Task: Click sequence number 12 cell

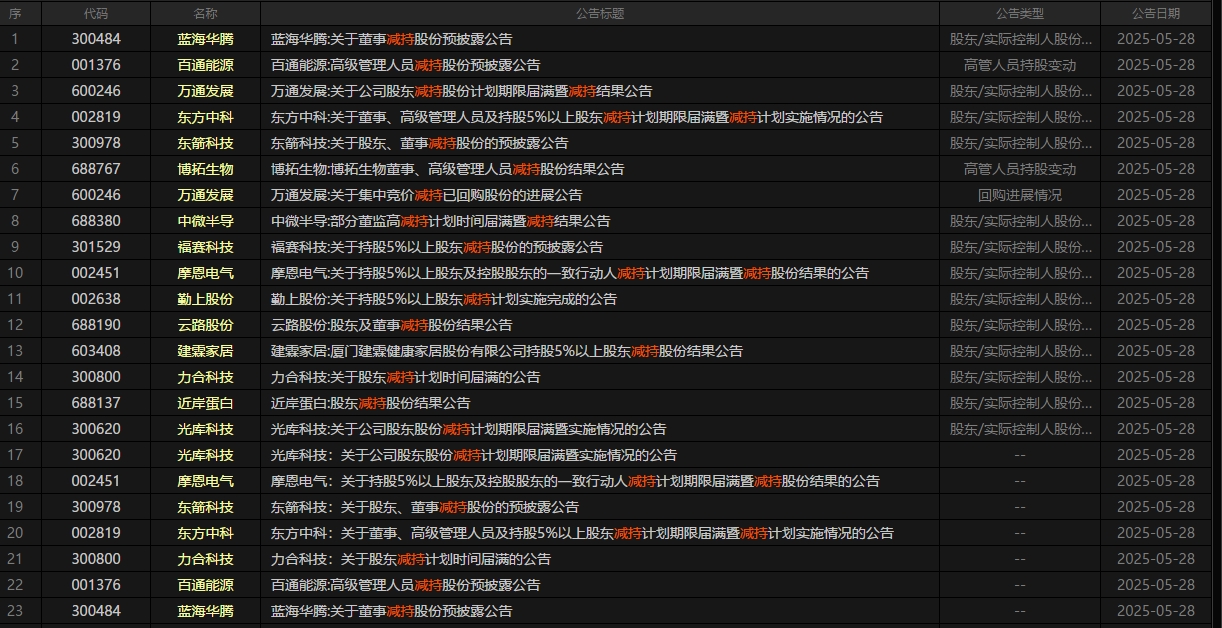Action: point(15,325)
